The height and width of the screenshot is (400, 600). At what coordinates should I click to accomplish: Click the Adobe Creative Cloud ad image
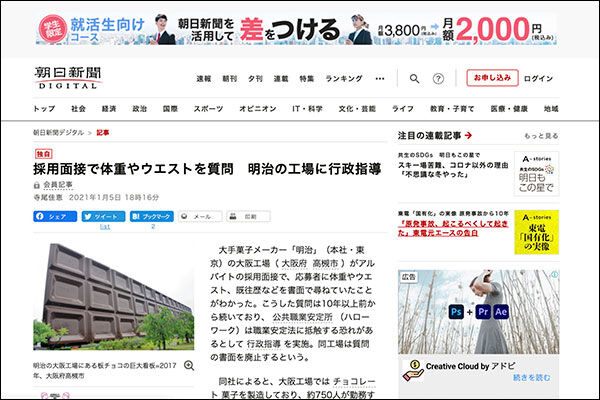coord(478,312)
